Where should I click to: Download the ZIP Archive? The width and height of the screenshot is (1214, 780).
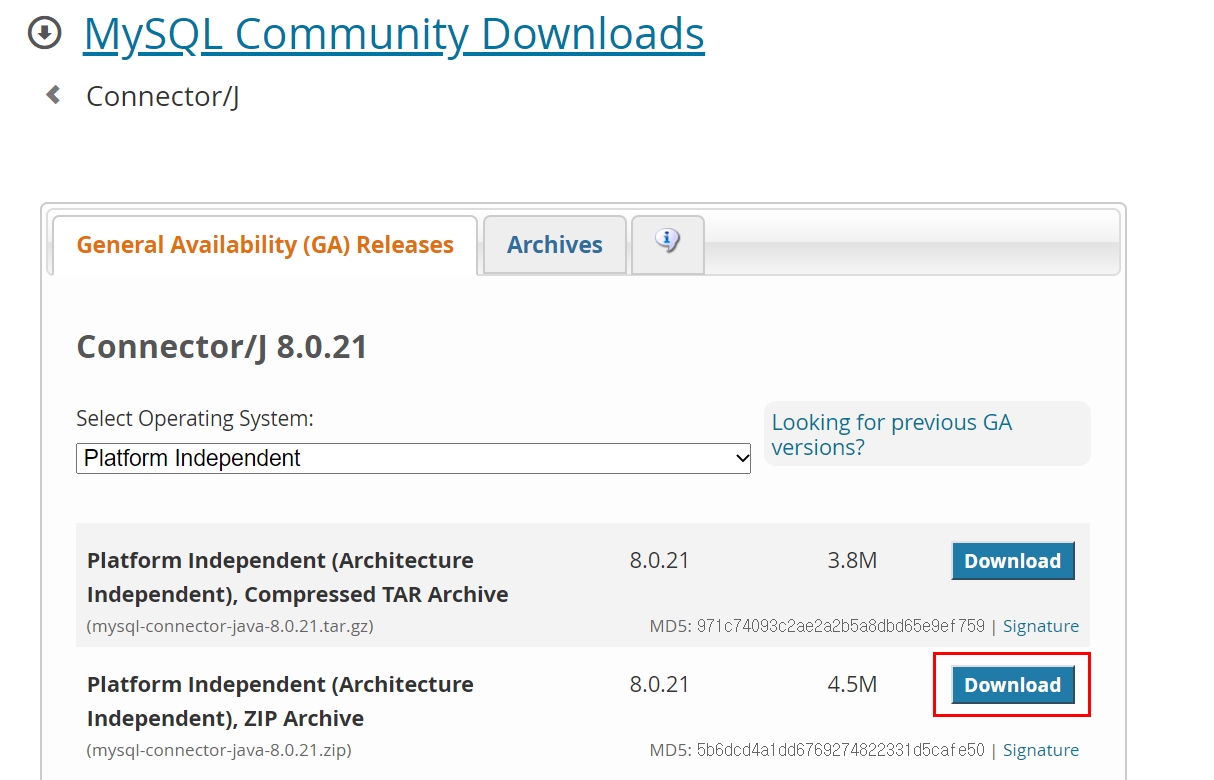tap(1013, 685)
